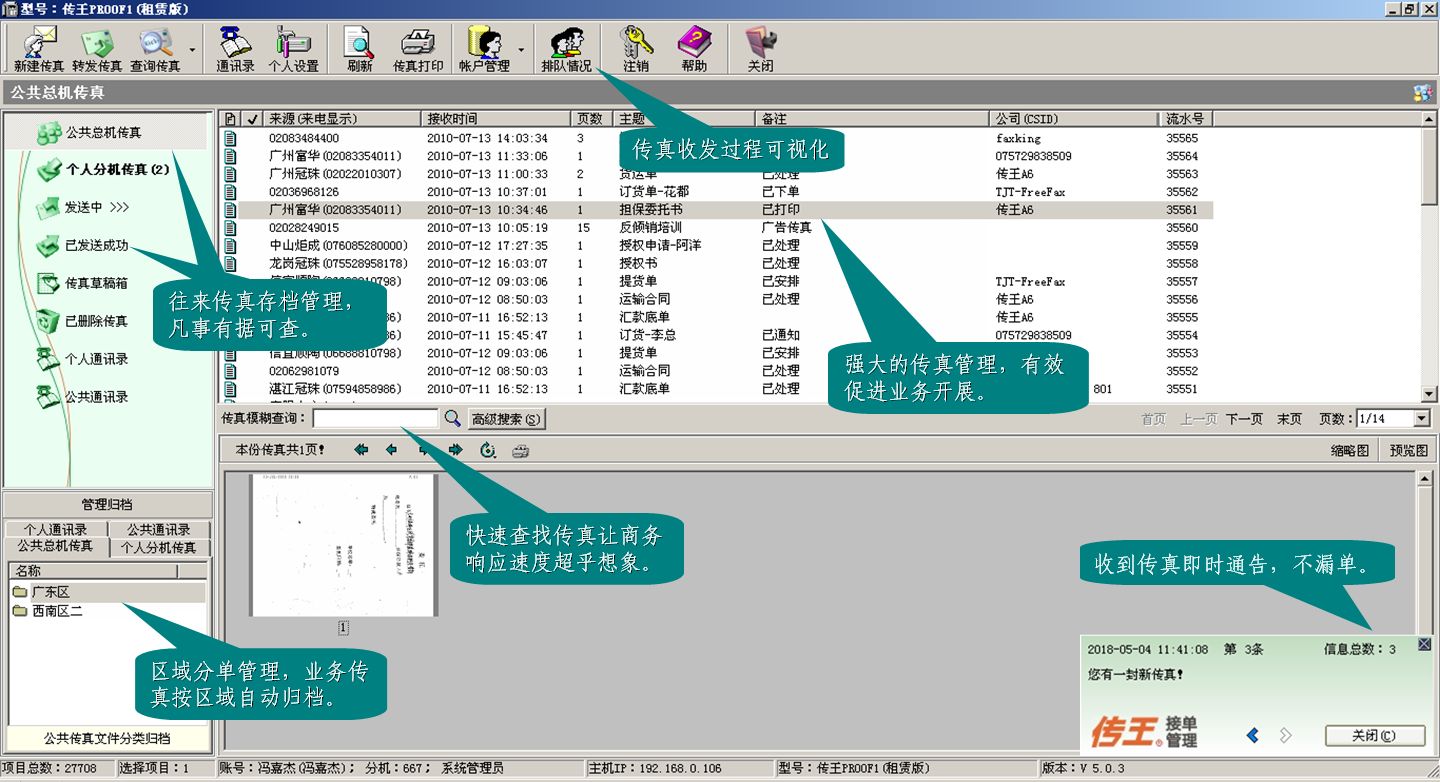1440x782 pixels.
Task: Click the printer icon in preview toolbar
Action: click(x=520, y=450)
